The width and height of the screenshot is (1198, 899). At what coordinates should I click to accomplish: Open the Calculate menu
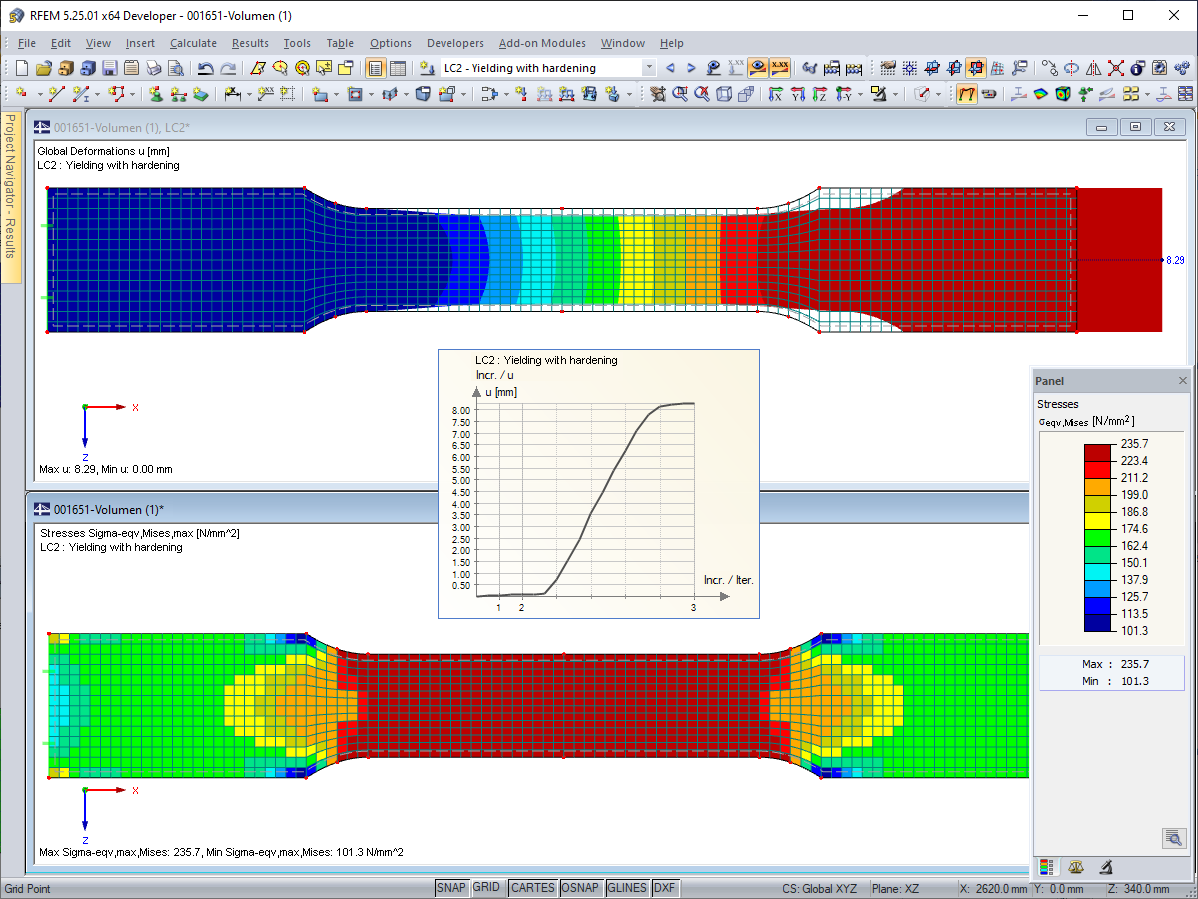pyautogui.click(x=192, y=43)
